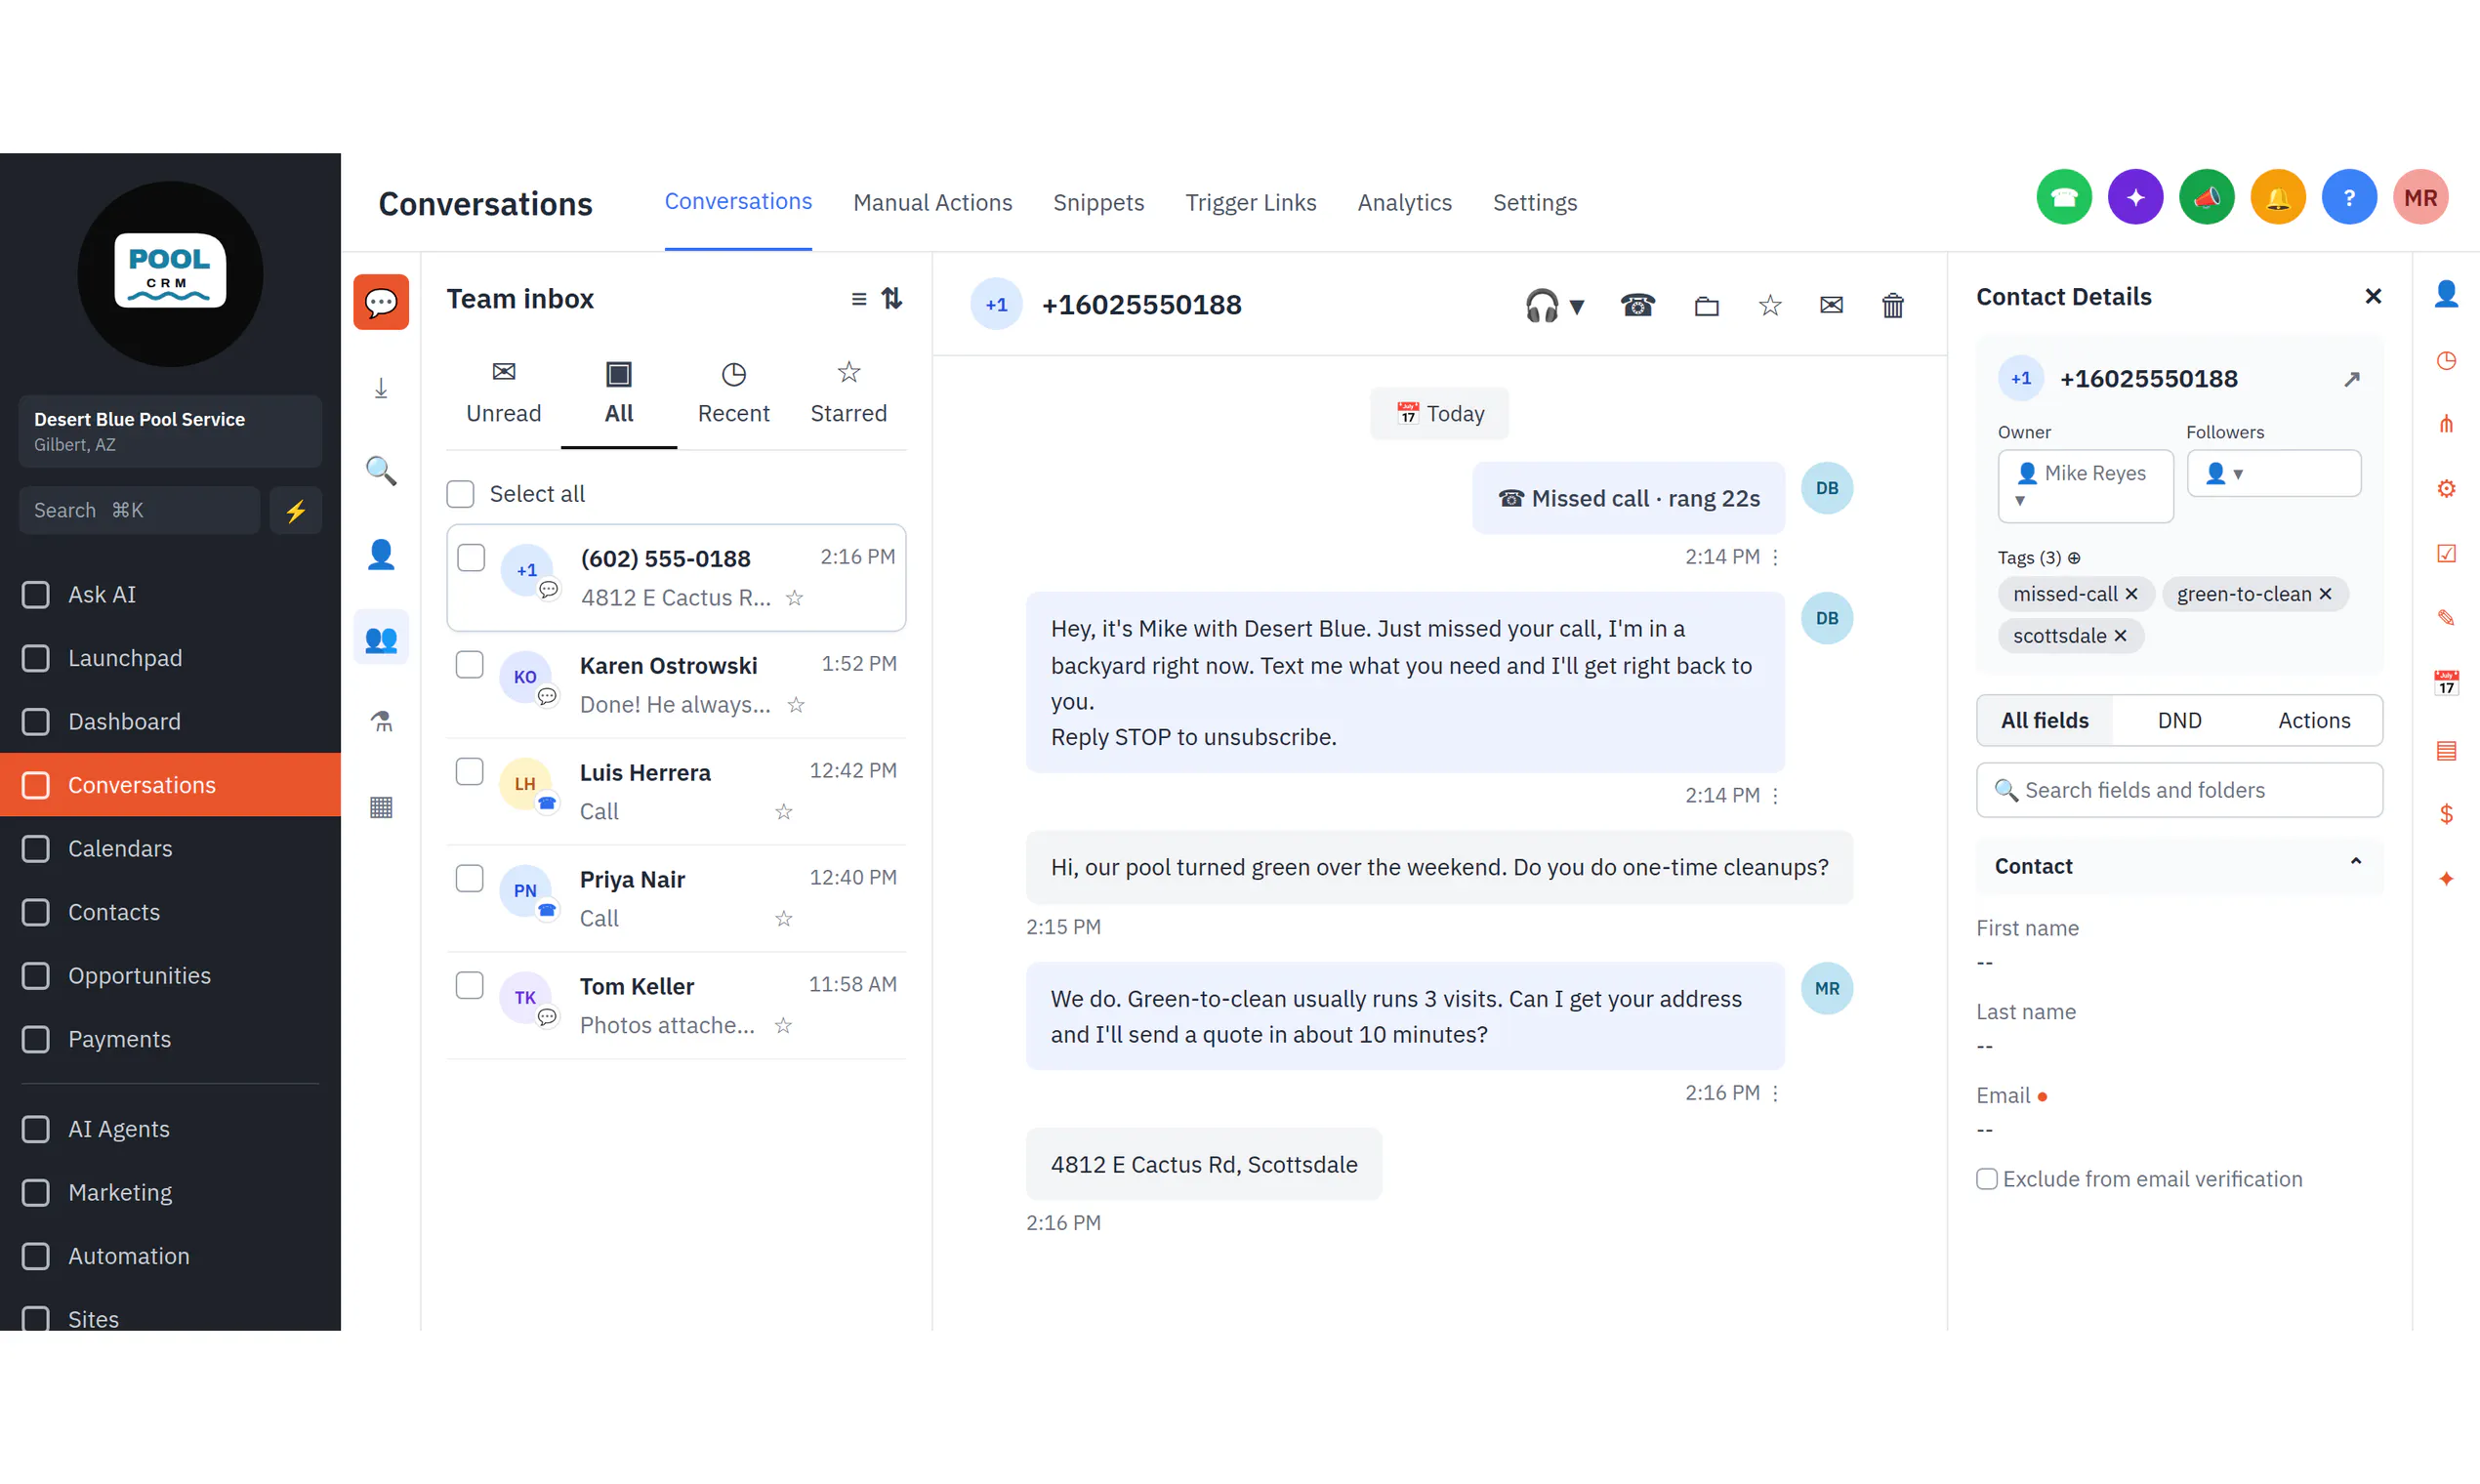
Task: Collapse the Contact section chevron
Action: pyautogui.click(x=2355, y=862)
